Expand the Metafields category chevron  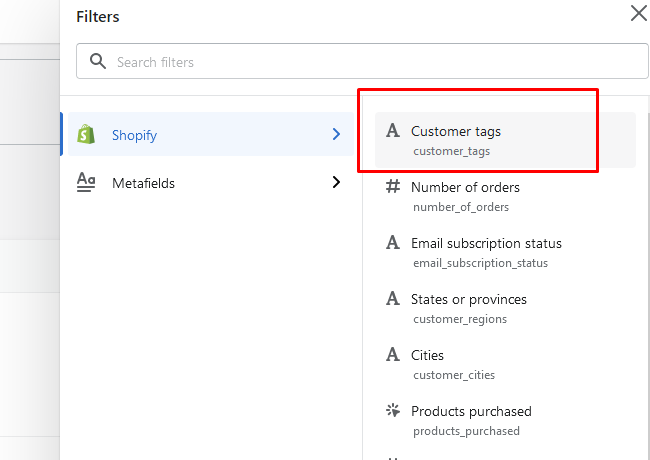tap(336, 182)
